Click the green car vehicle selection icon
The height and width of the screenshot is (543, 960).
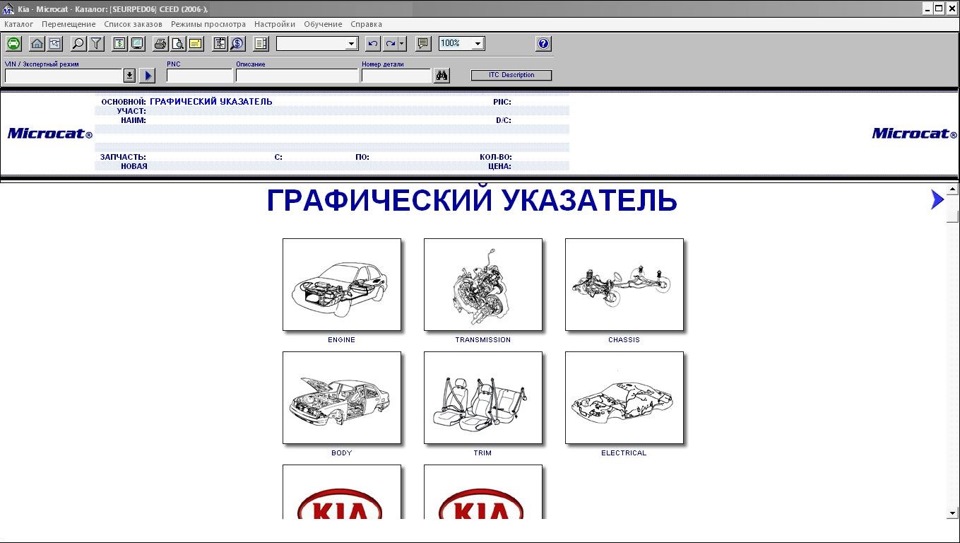tap(13, 43)
